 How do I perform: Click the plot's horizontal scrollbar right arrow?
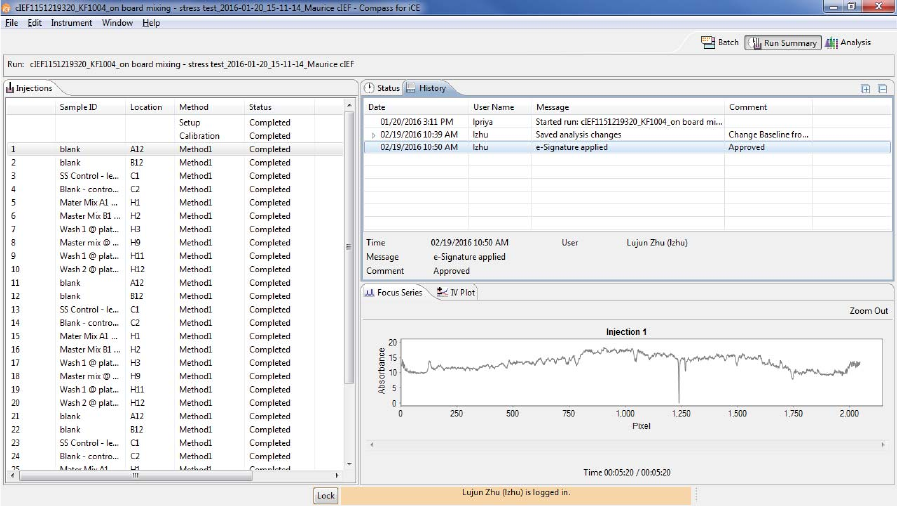pos(881,445)
